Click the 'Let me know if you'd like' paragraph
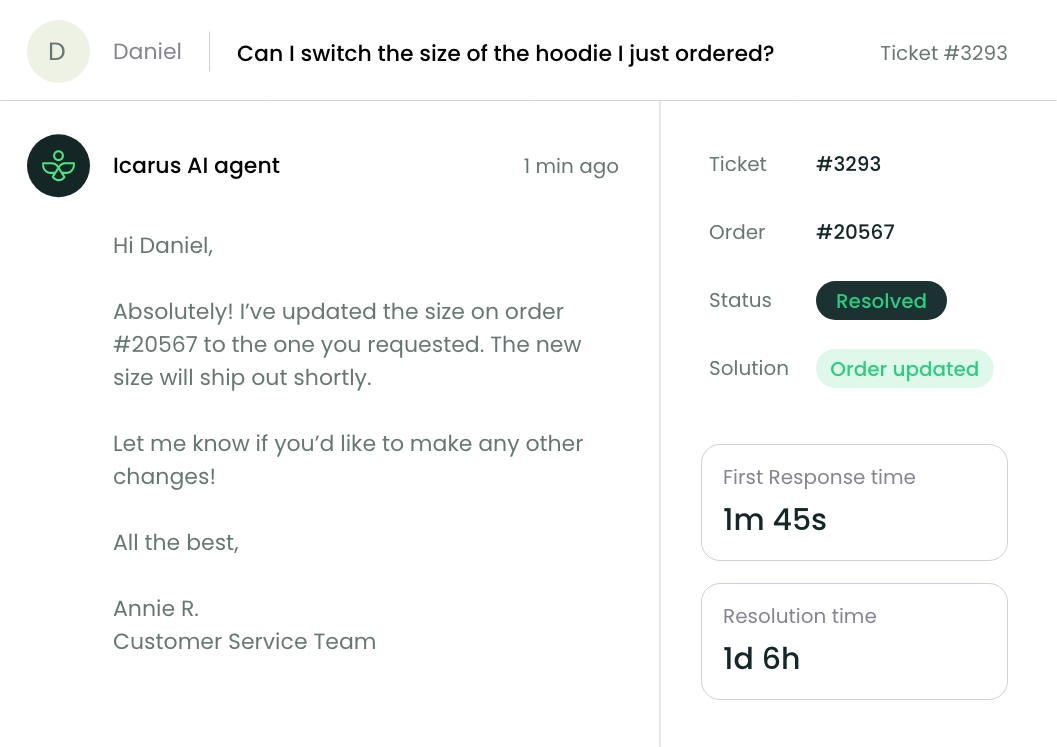1057x747 pixels. tap(348, 460)
